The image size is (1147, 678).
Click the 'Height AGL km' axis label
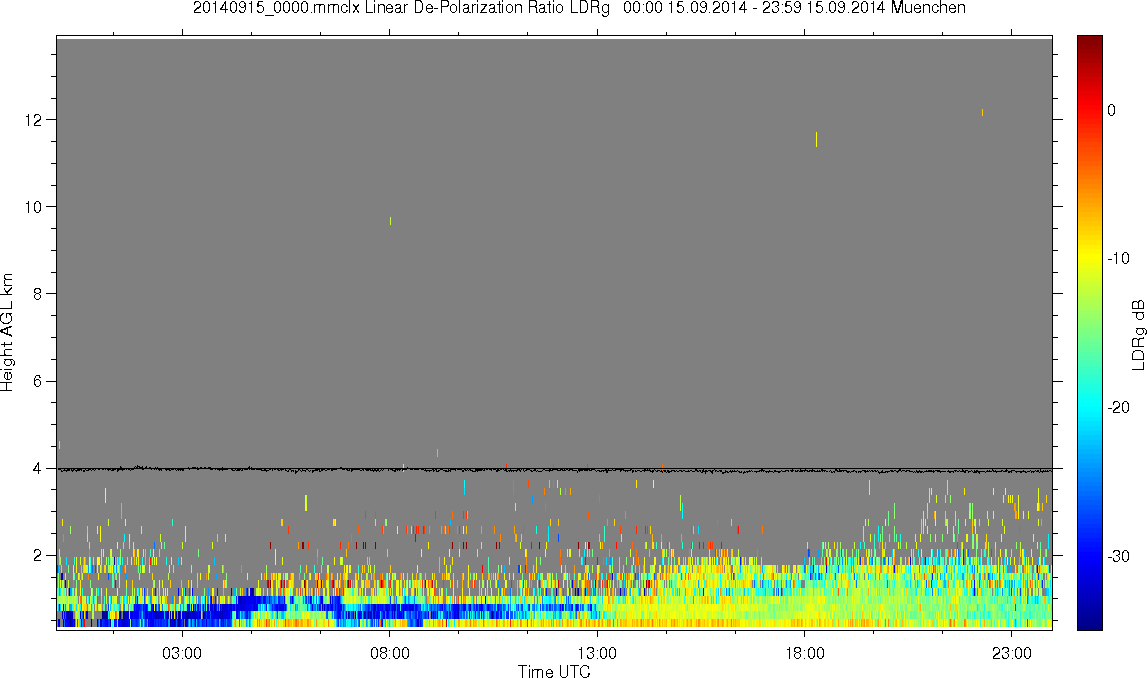click(x=7, y=333)
